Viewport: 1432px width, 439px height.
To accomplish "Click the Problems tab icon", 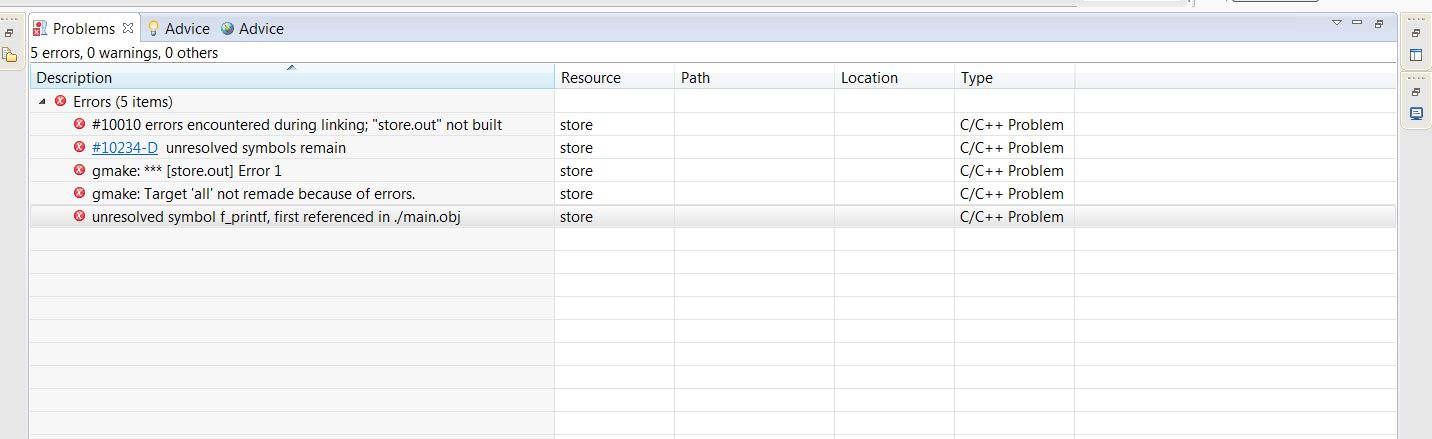I will point(40,29).
